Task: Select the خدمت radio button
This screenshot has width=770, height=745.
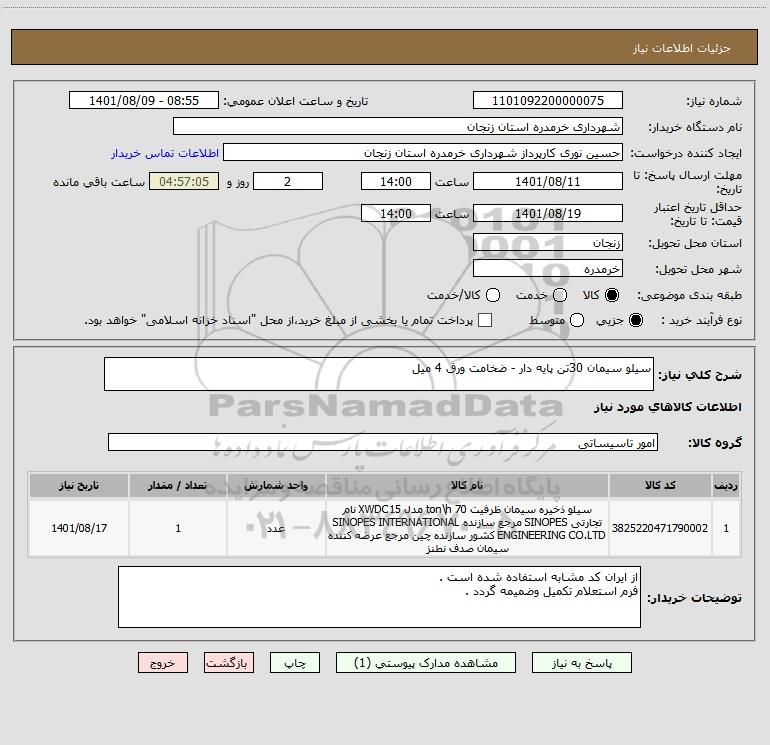Action: (x=560, y=295)
